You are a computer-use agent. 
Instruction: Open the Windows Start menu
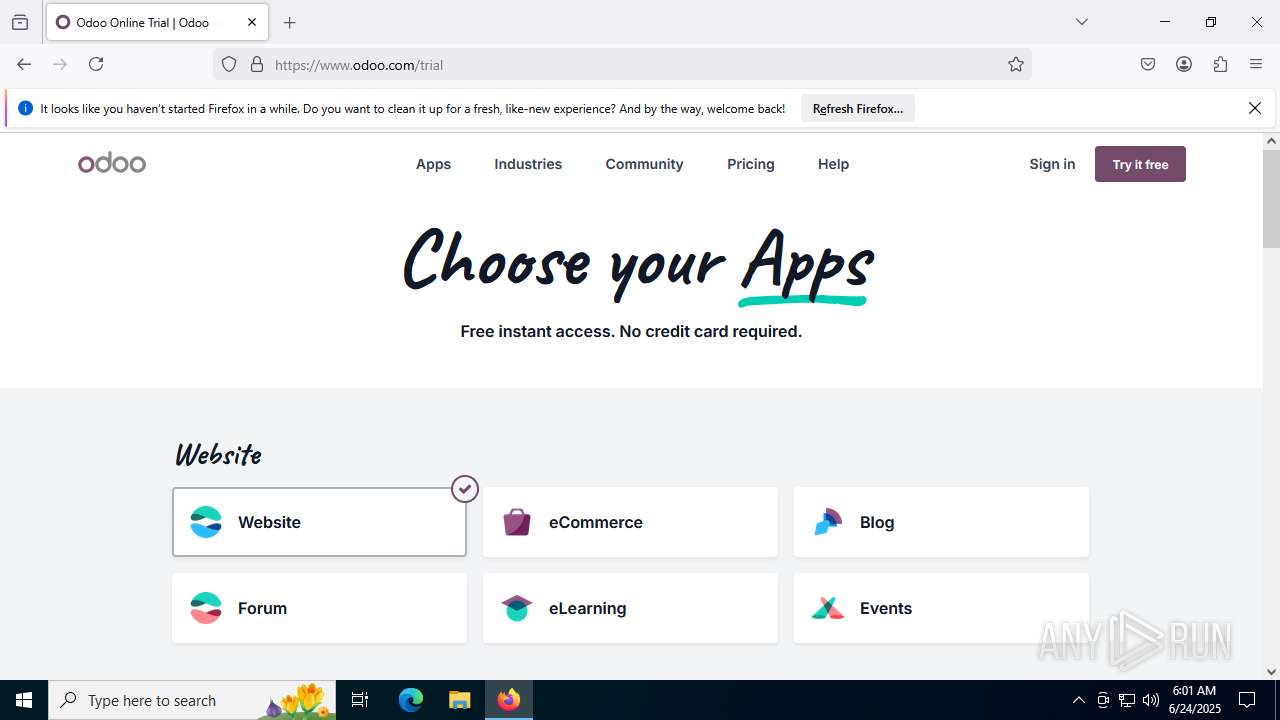(24, 700)
